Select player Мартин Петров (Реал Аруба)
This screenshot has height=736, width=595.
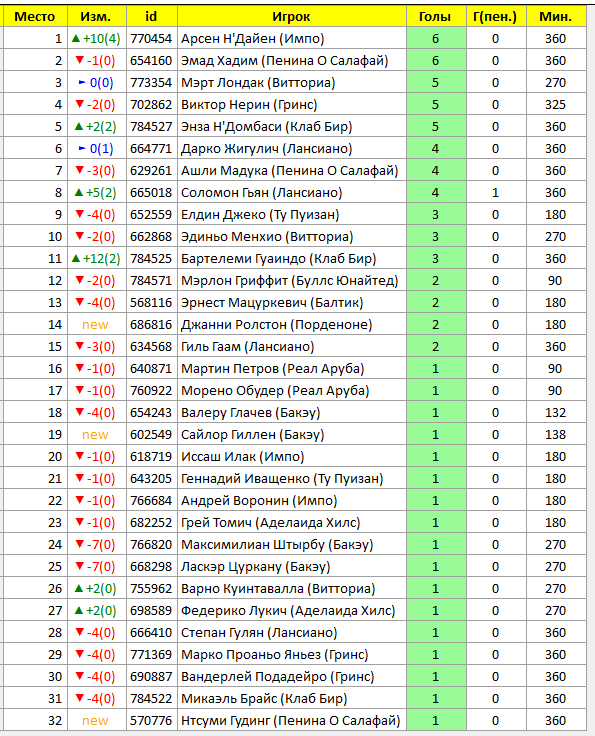(x=273, y=369)
